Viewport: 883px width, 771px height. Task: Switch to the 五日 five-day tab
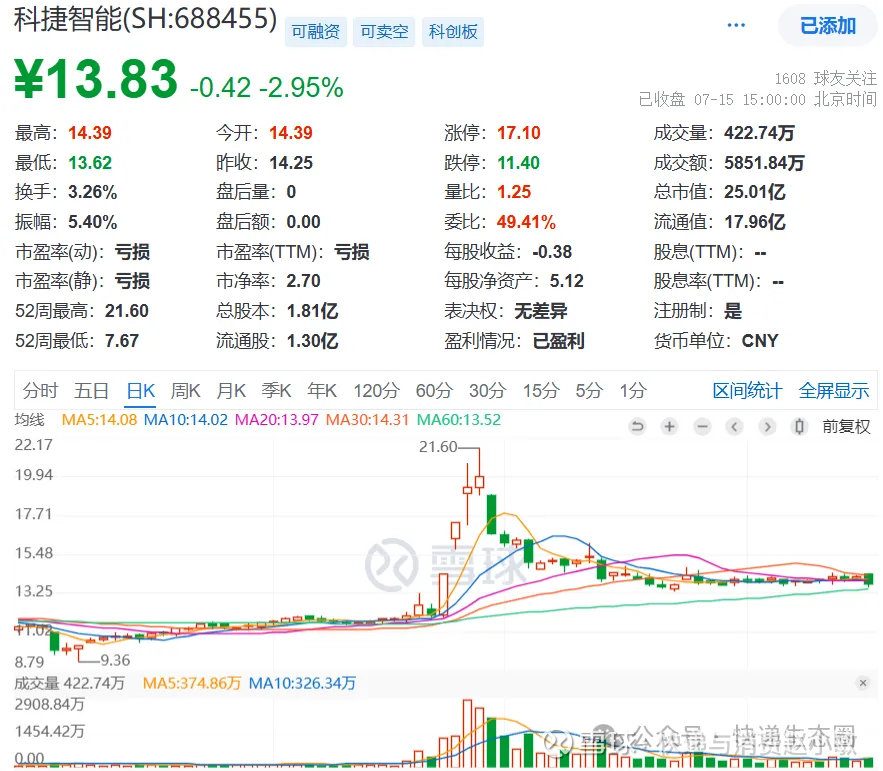coord(91,390)
